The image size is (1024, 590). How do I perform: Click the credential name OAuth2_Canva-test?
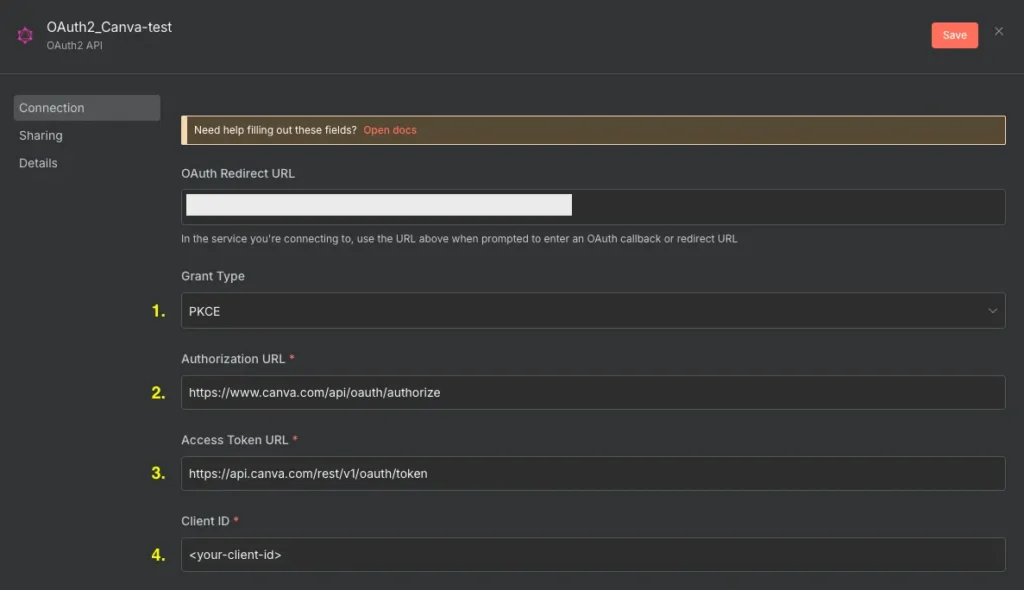coord(109,27)
